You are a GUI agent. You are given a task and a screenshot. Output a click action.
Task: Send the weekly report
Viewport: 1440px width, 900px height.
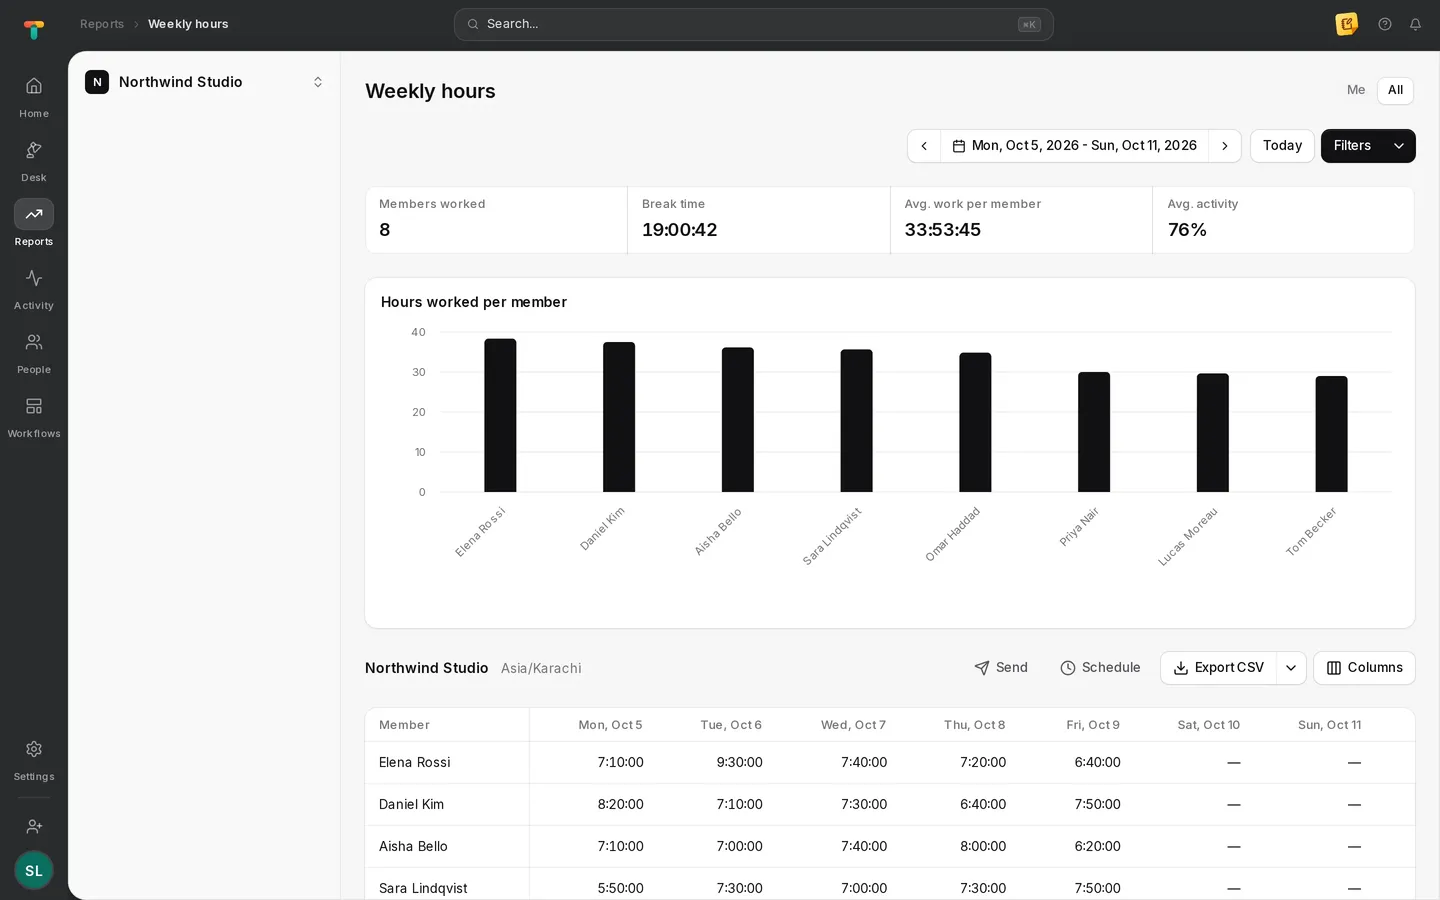click(x=1001, y=668)
